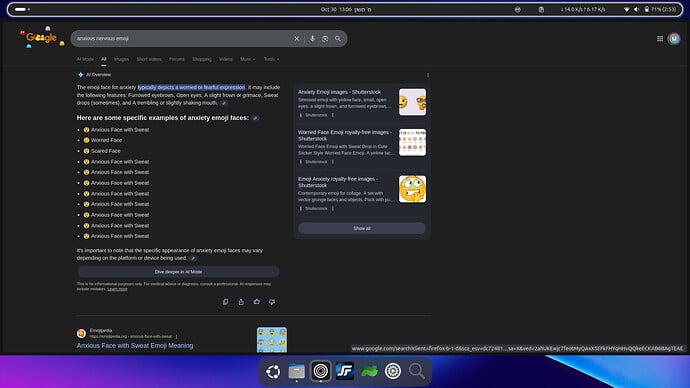Click Anxiety Emoji Images source thumbnail
Screen dimensions: 690x388
point(412,102)
